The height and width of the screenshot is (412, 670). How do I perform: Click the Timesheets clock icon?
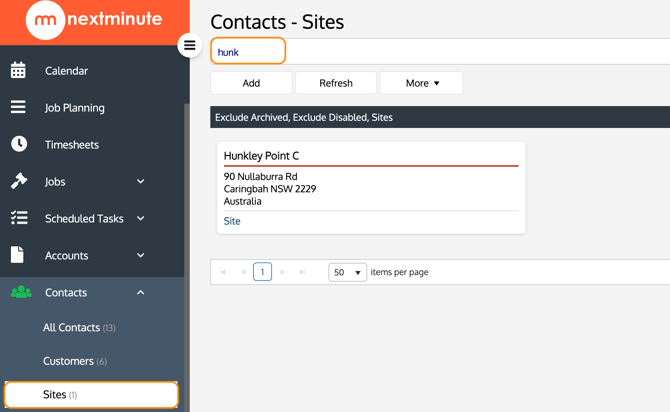point(18,145)
